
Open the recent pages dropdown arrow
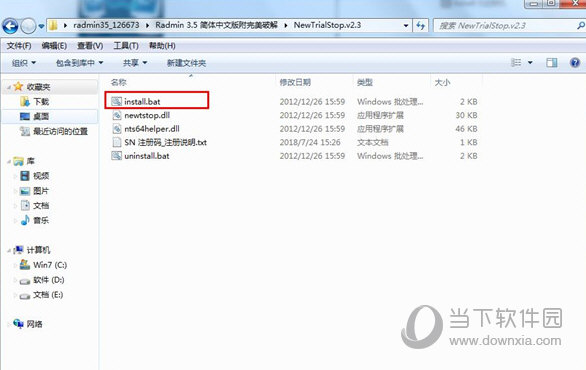click(x=41, y=27)
